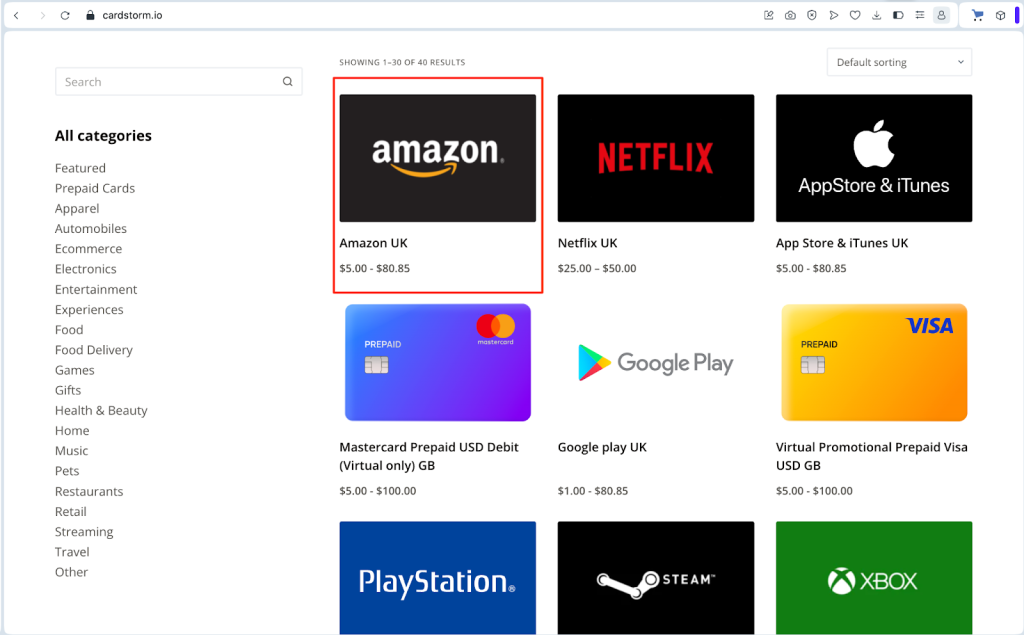Open the downloads icon in the toolbar

(877, 15)
